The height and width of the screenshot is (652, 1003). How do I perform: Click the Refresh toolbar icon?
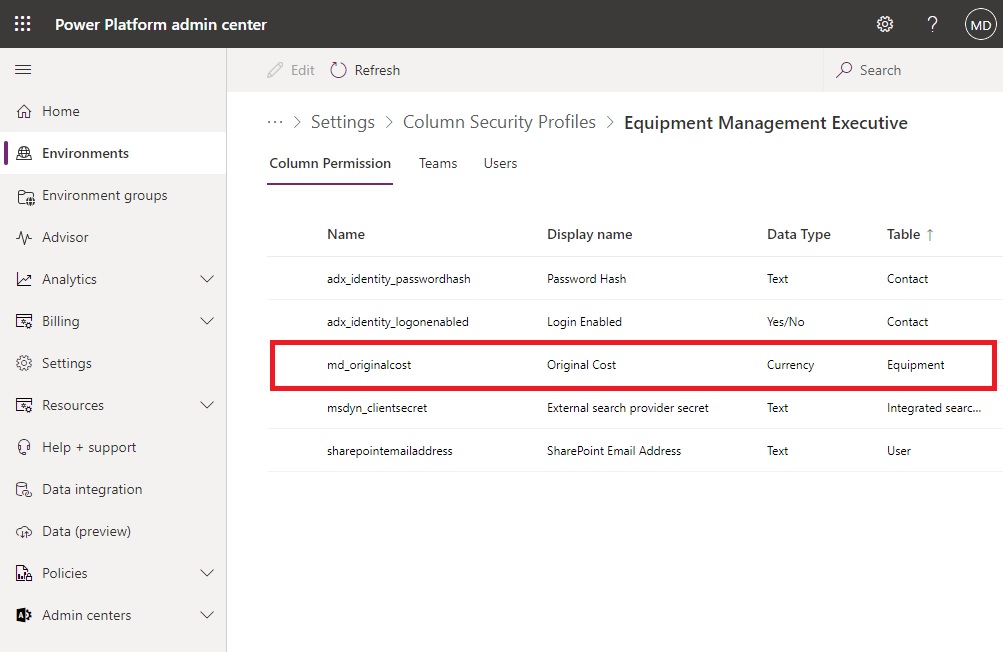[x=338, y=70]
